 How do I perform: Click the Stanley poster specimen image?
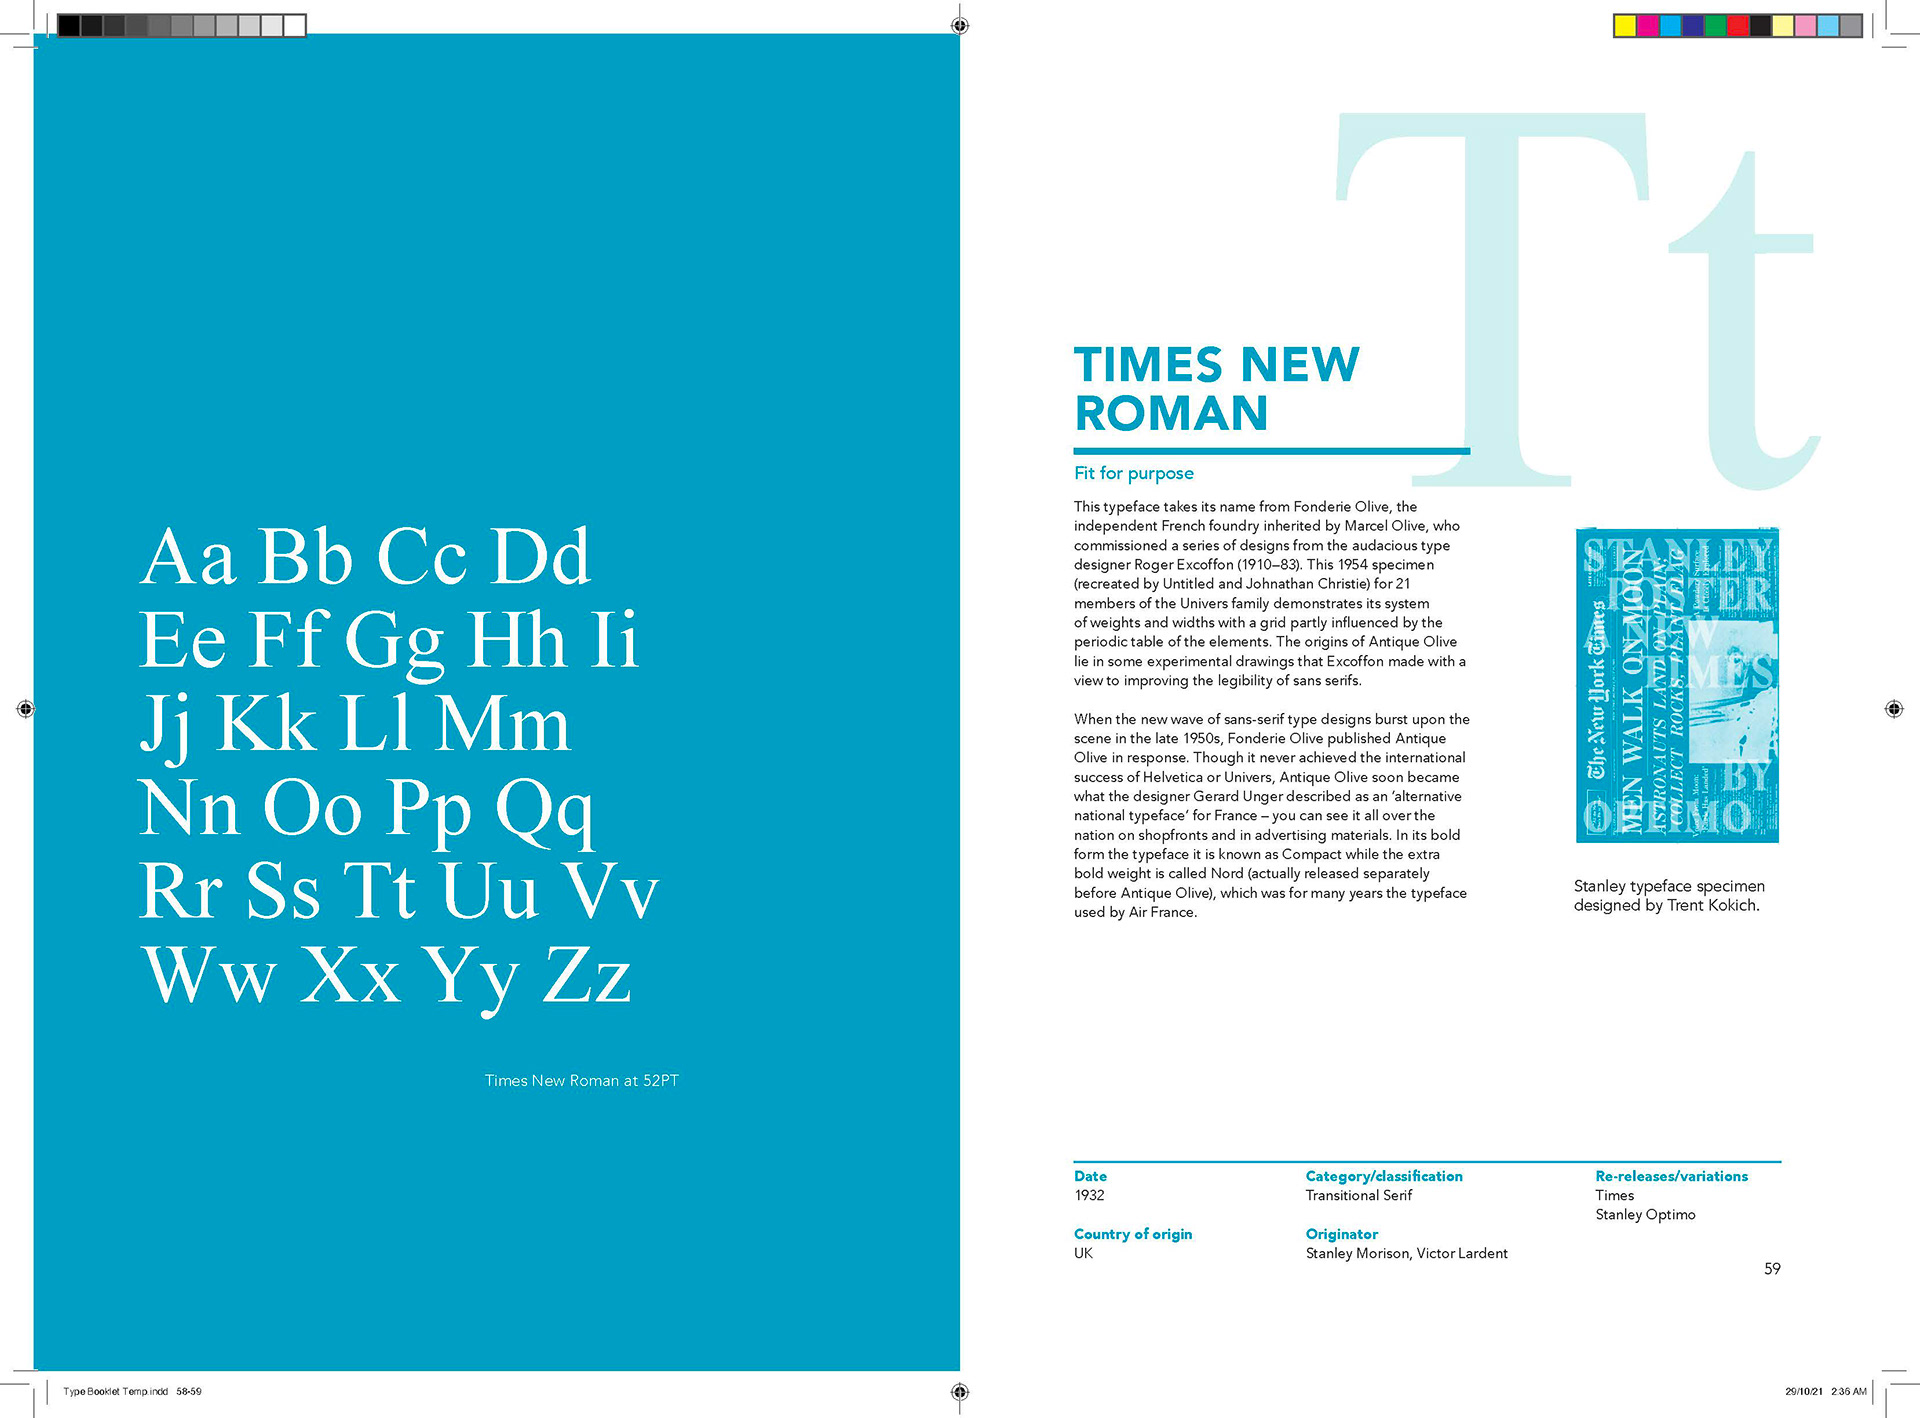pyautogui.click(x=1677, y=685)
